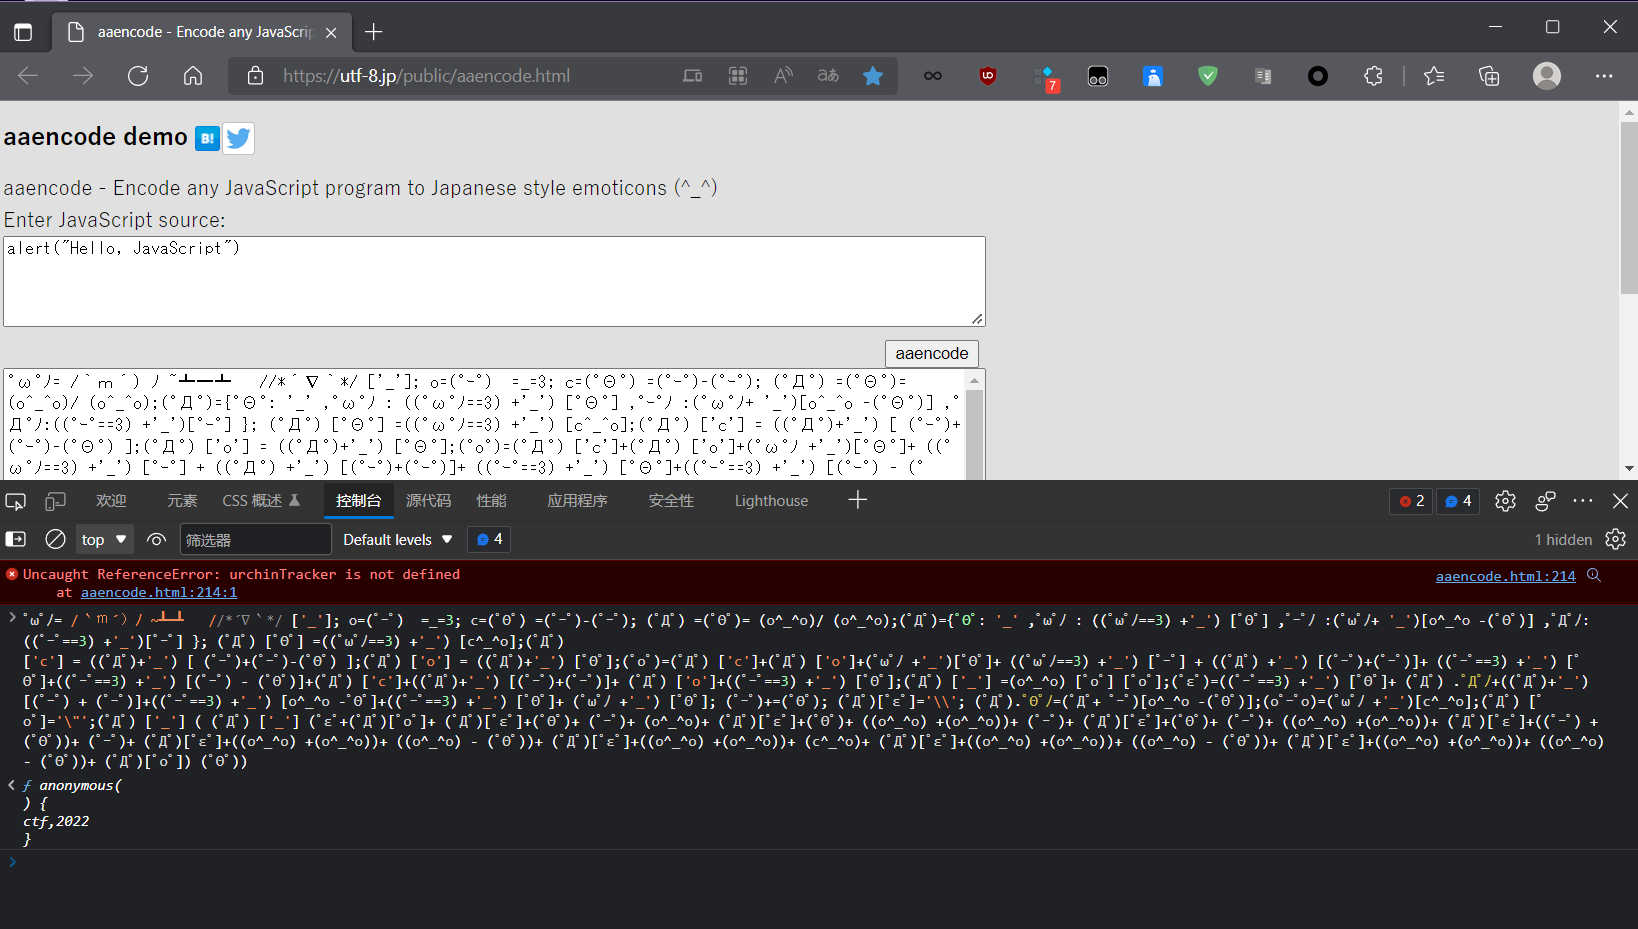Click the Hatena bookmark B! icon

click(207, 138)
